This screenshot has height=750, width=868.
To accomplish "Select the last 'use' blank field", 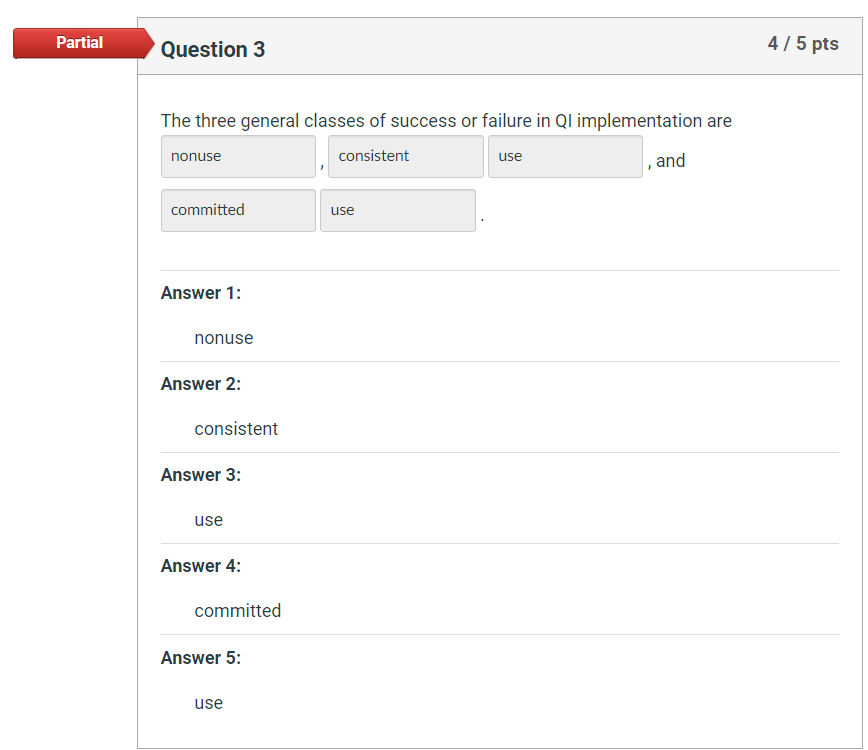I will click(x=397, y=210).
